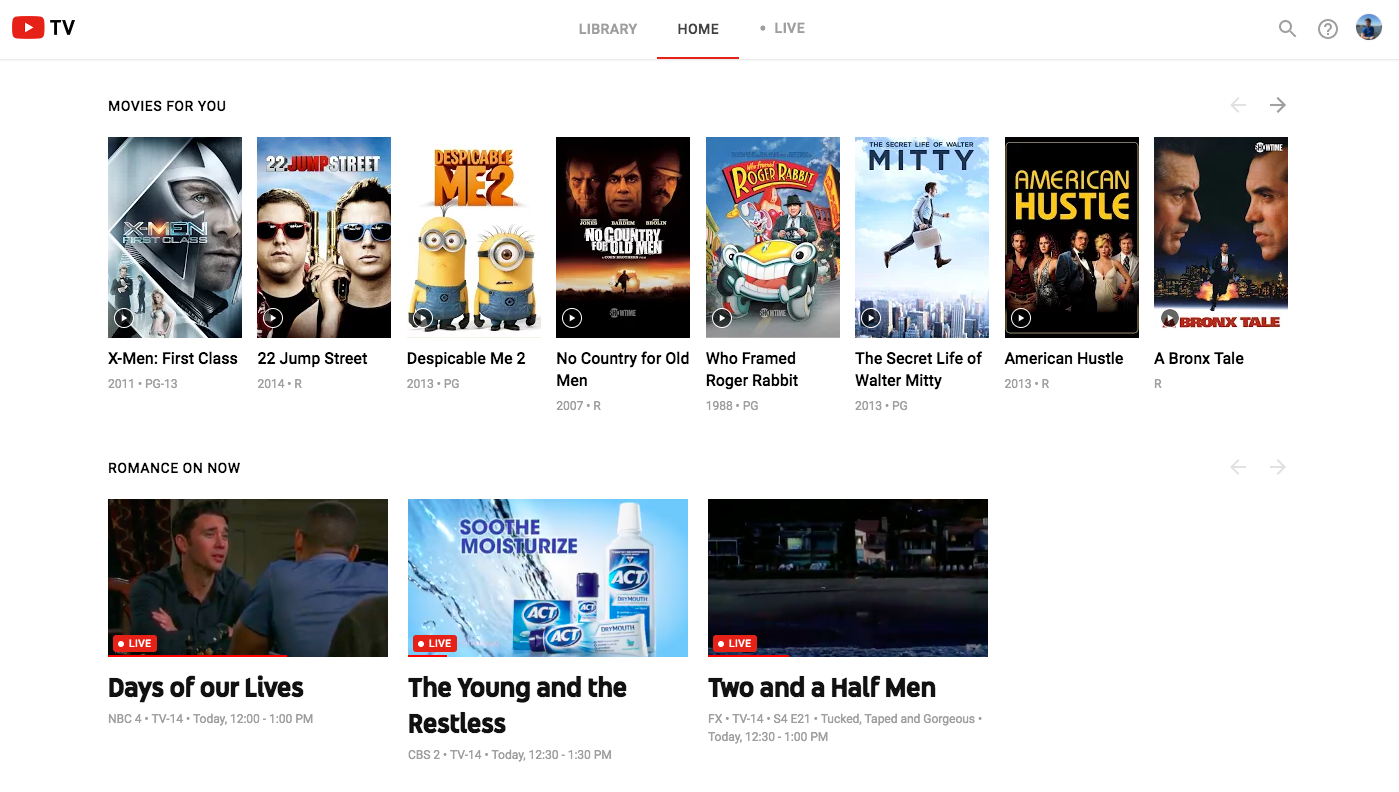Go back with the Romance On Now left arrow

(x=1238, y=467)
